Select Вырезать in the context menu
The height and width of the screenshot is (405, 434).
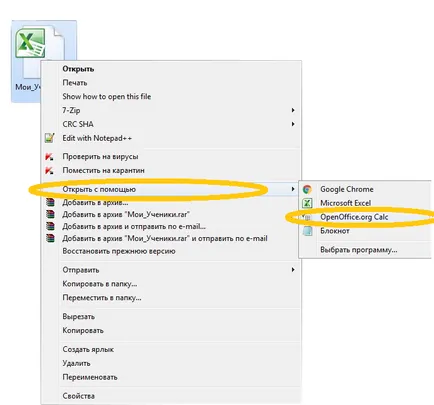pos(78,317)
